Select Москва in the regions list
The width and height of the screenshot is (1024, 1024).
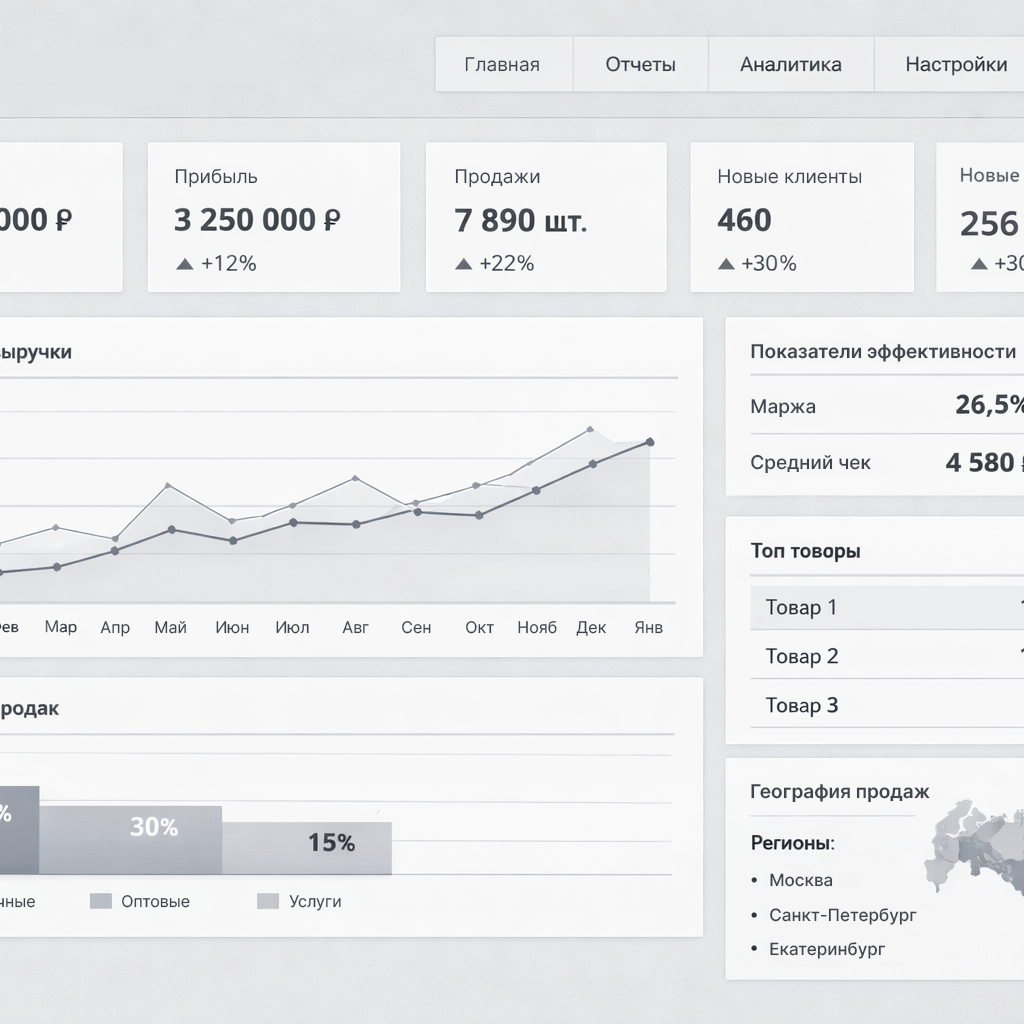pos(801,880)
